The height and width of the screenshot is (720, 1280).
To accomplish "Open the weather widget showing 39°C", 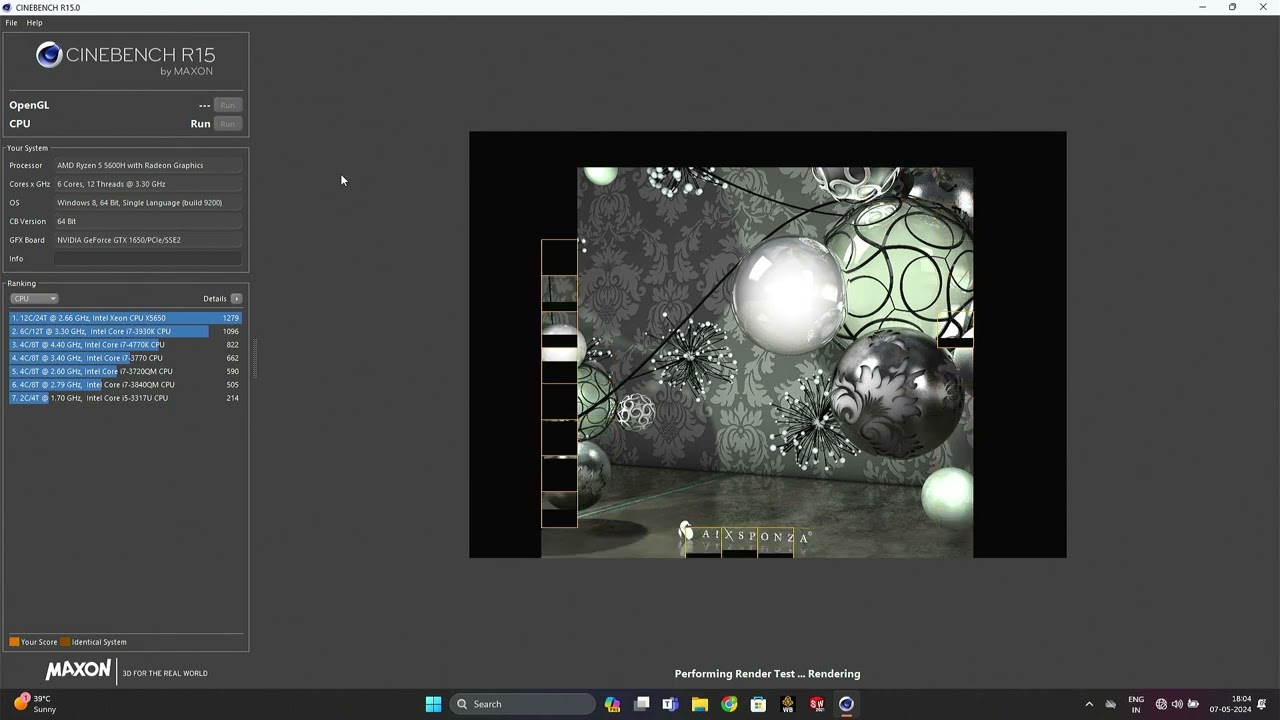I will coord(35,704).
